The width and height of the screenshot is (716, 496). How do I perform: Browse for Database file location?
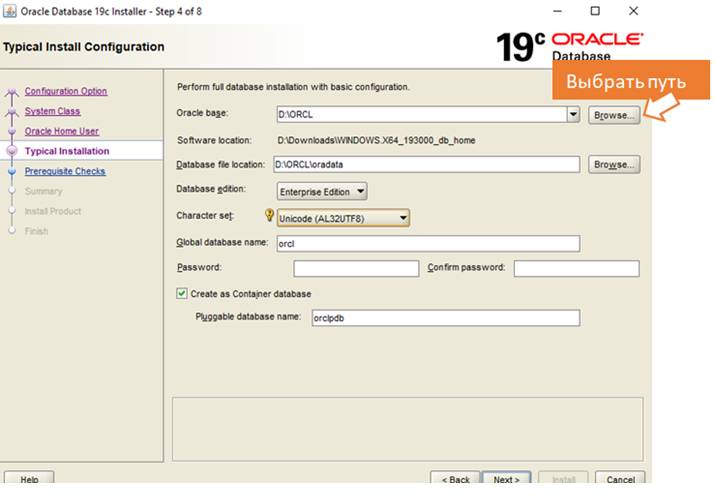pos(614,164)
